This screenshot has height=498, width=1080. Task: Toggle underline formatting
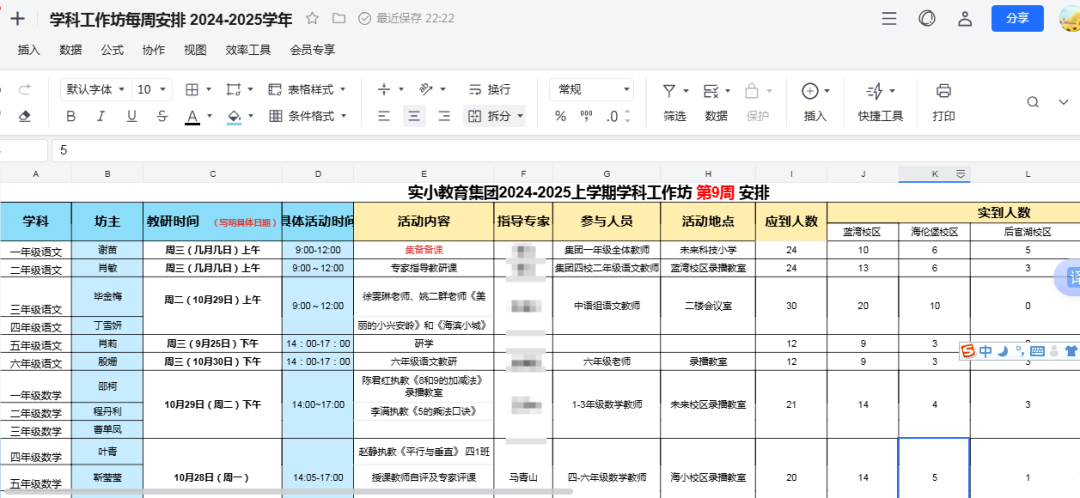(131, 116)
